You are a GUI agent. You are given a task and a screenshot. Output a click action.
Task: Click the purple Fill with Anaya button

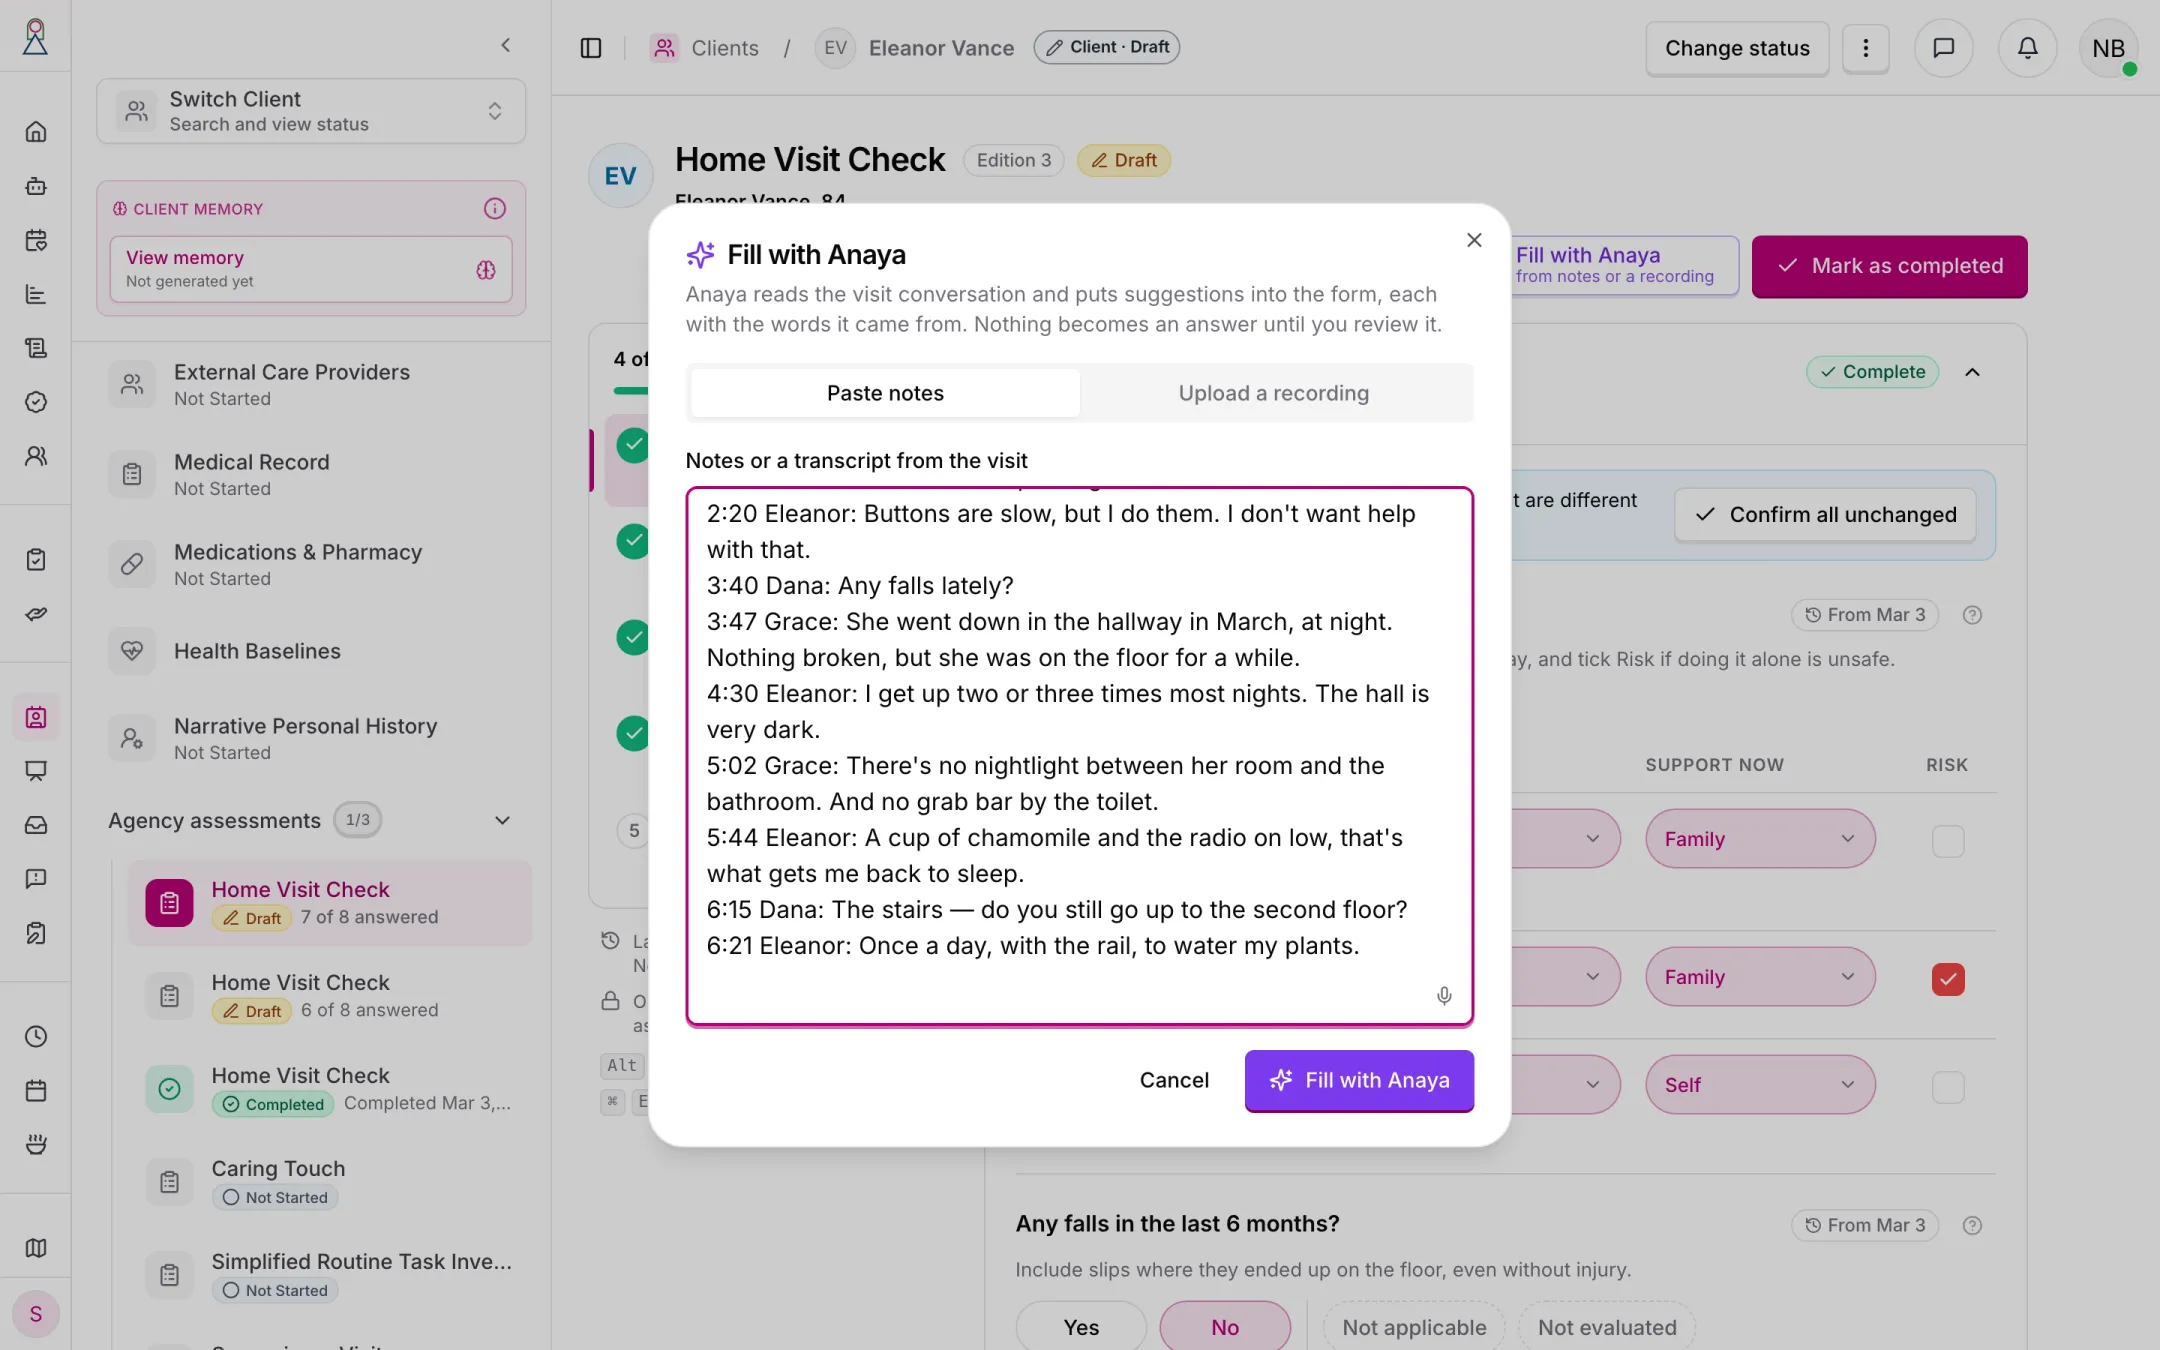(1359, 1080)
